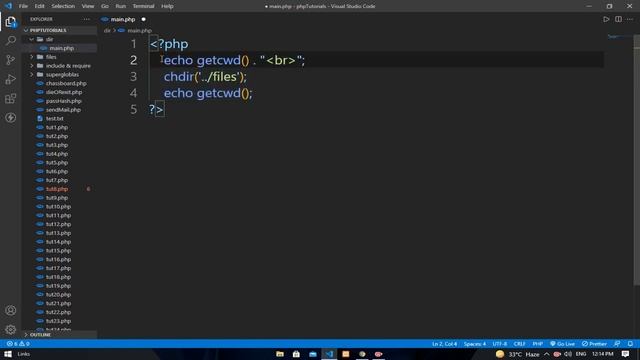
Task: Open the Explorer view in activity bar
Action: (11, 22)
